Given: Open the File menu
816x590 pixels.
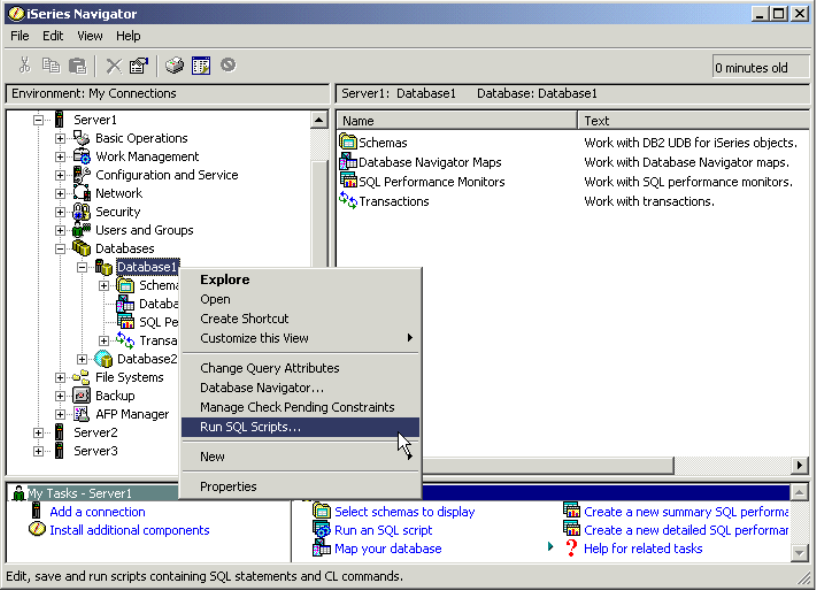Looking at the screenshot, I should (x=20, y=36).
